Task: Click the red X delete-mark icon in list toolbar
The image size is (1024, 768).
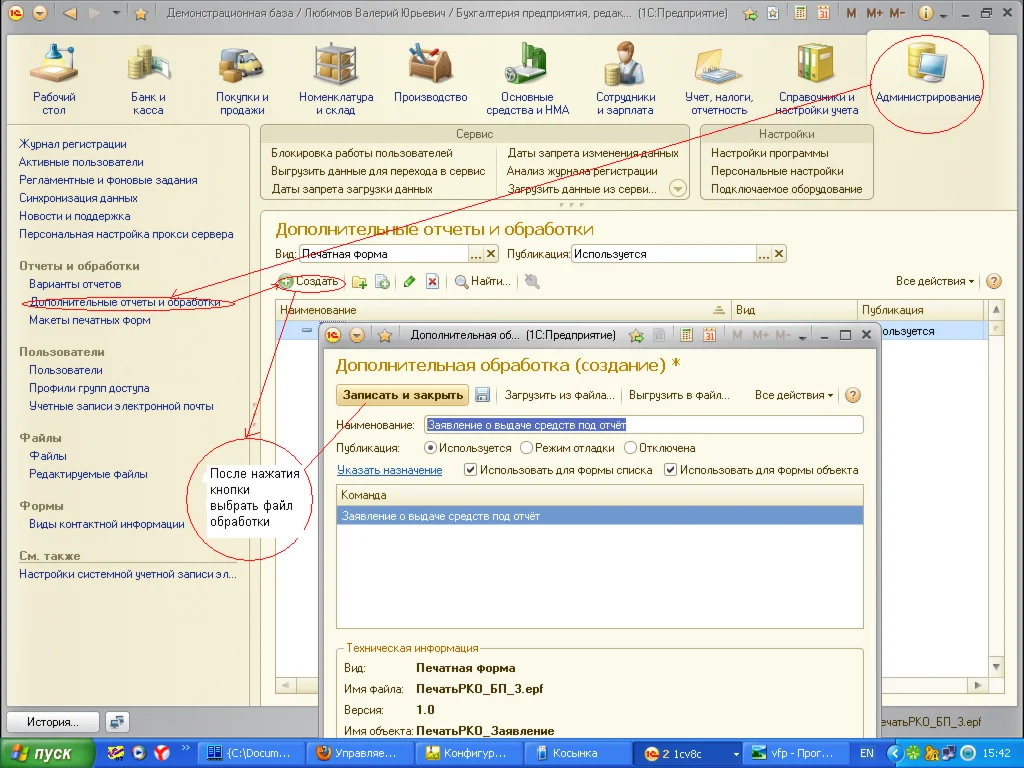Action: (432, 282)
